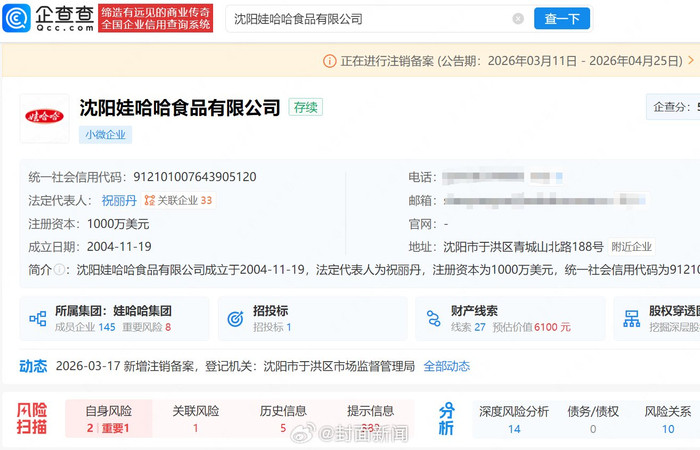Open the 股权穿透 card title
This screenshot has width=700, height=450.
coord(674,311)
